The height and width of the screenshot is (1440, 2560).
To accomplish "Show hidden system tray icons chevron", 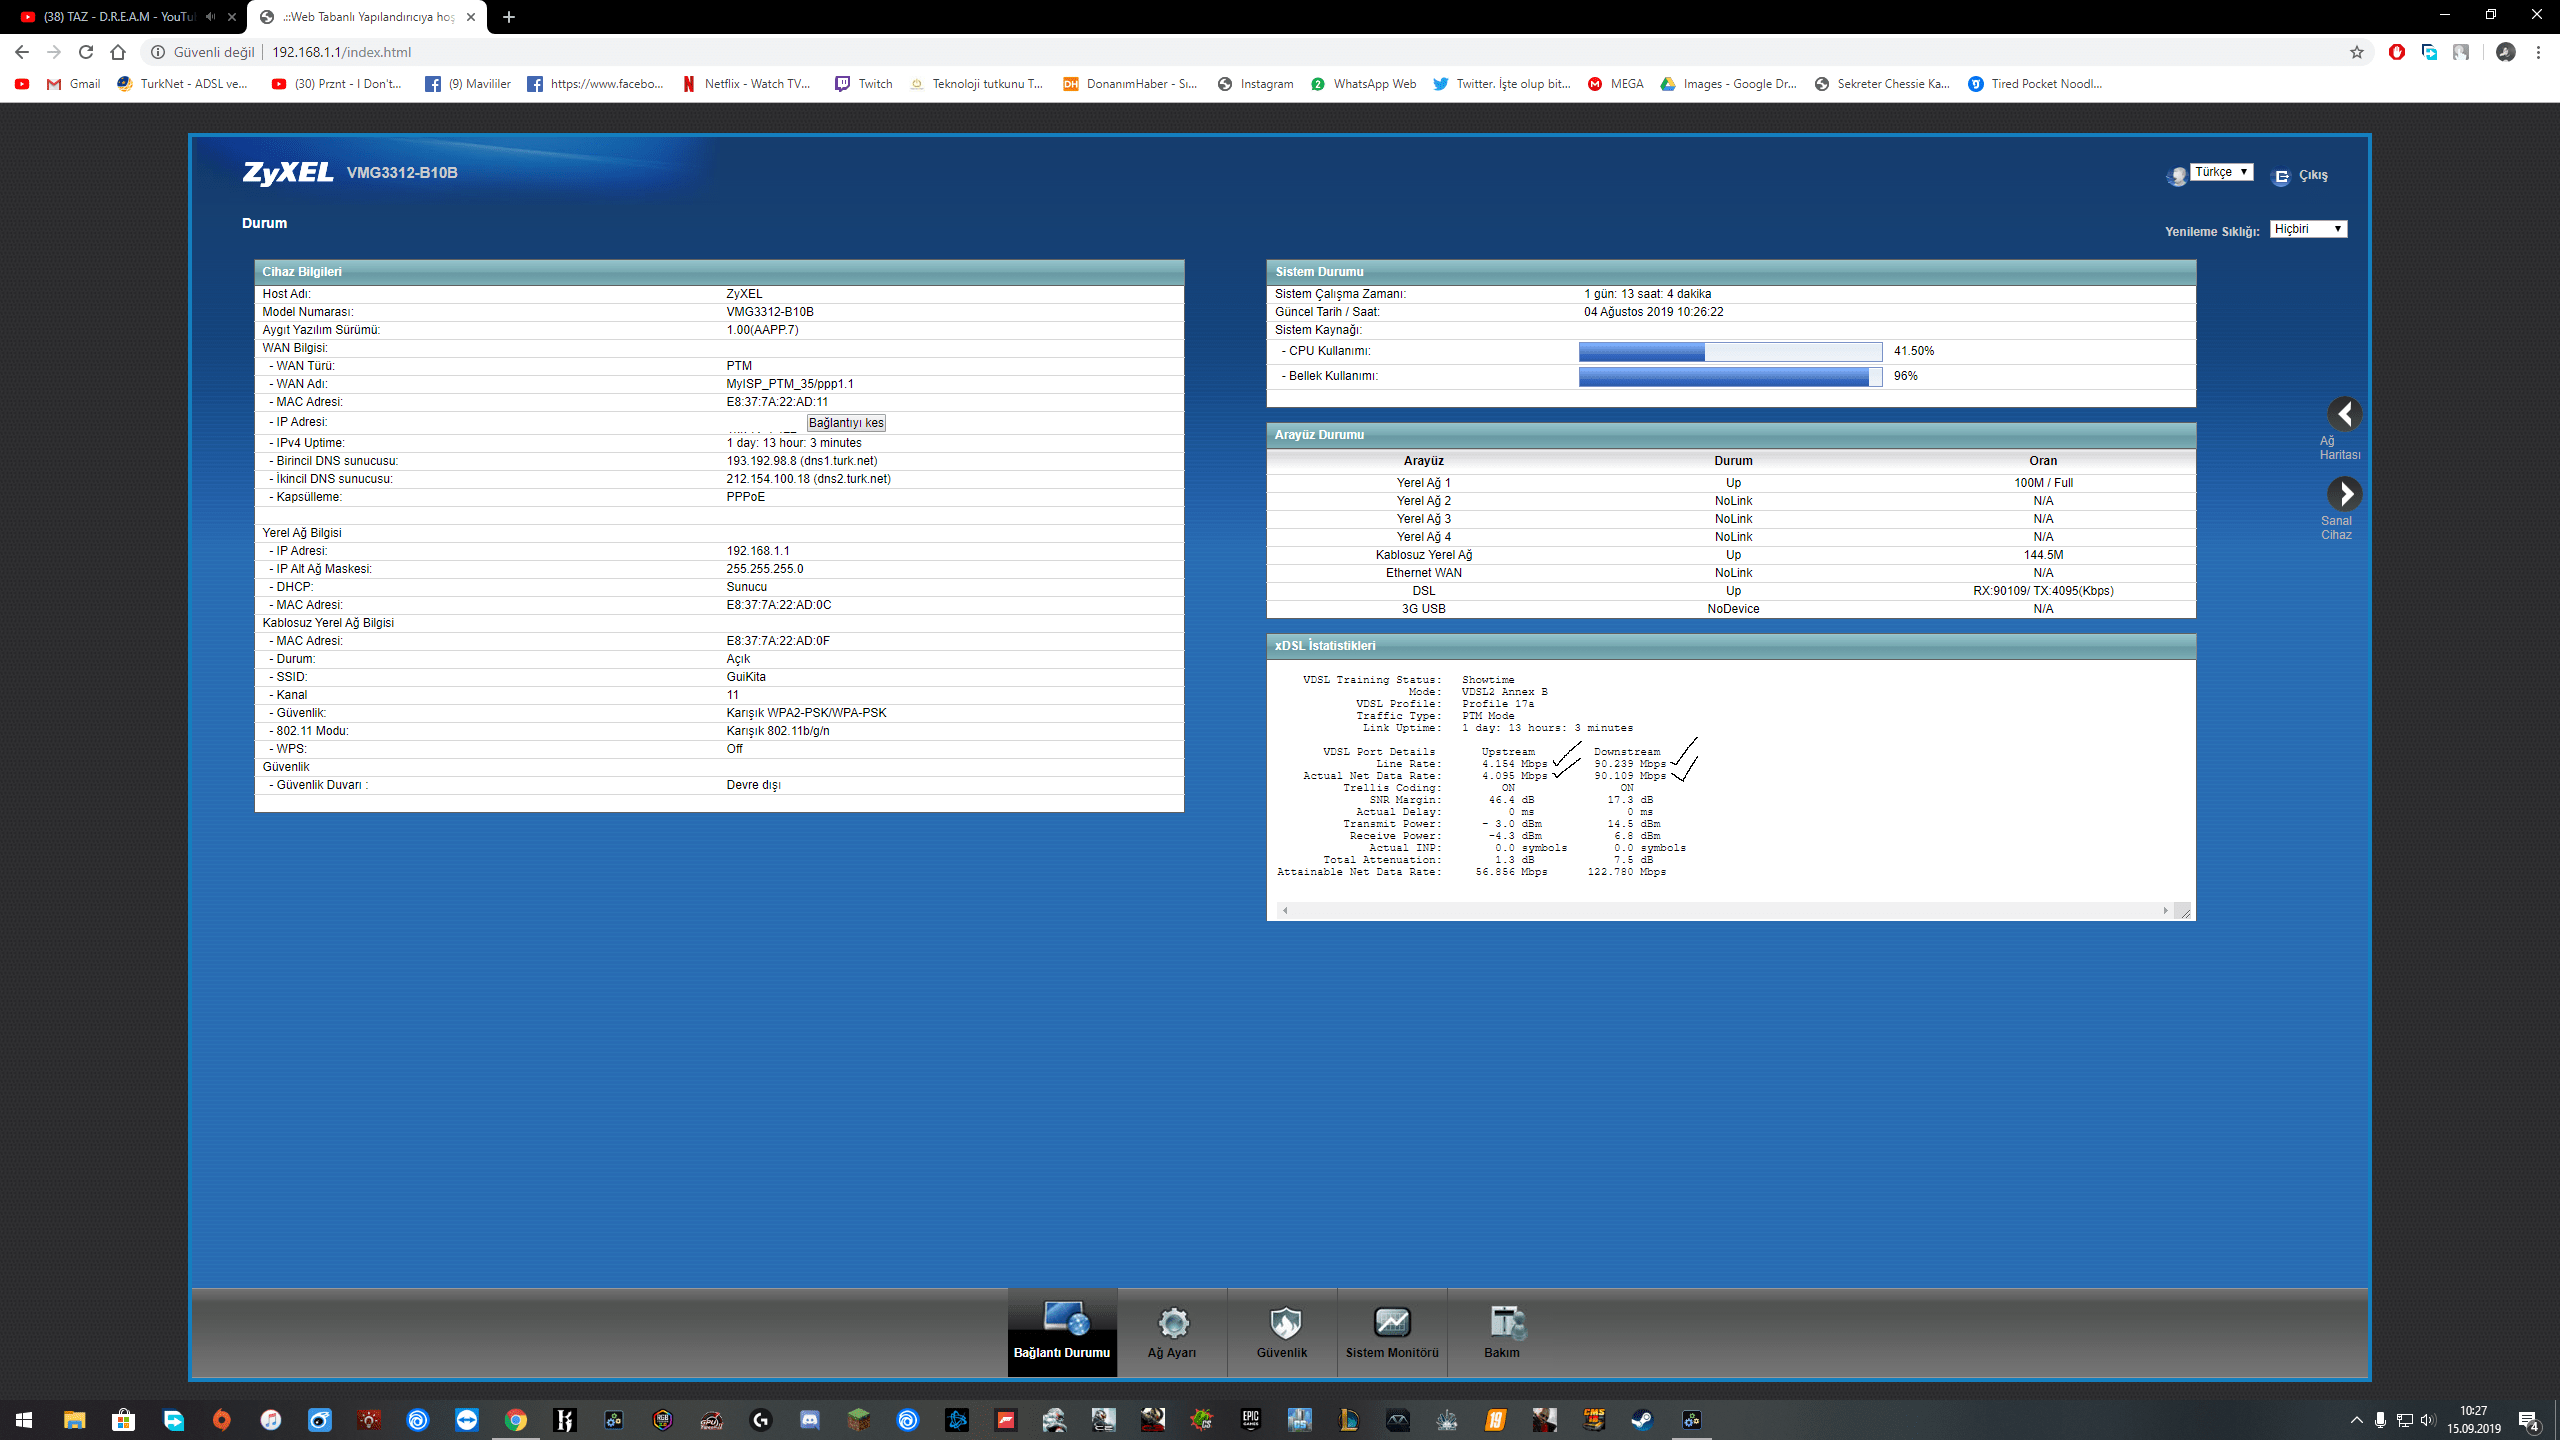I will (2357, 1420).
